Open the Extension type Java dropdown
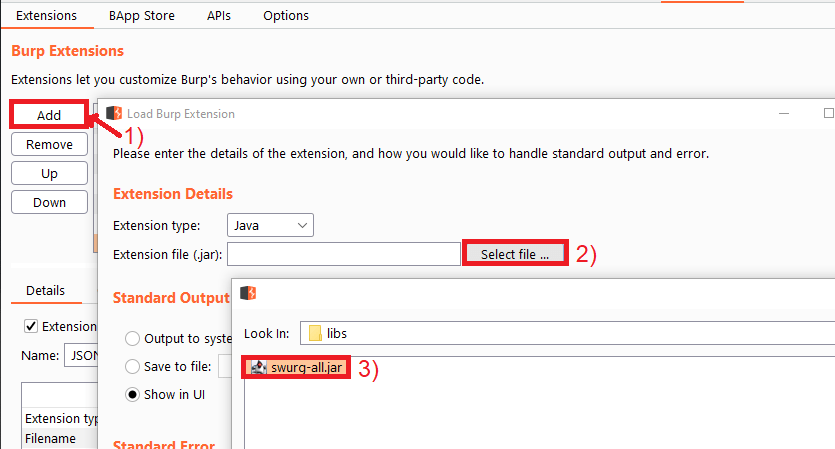This screenshot has width=835, height=449. pyautogui.click(x=271, y=226)
